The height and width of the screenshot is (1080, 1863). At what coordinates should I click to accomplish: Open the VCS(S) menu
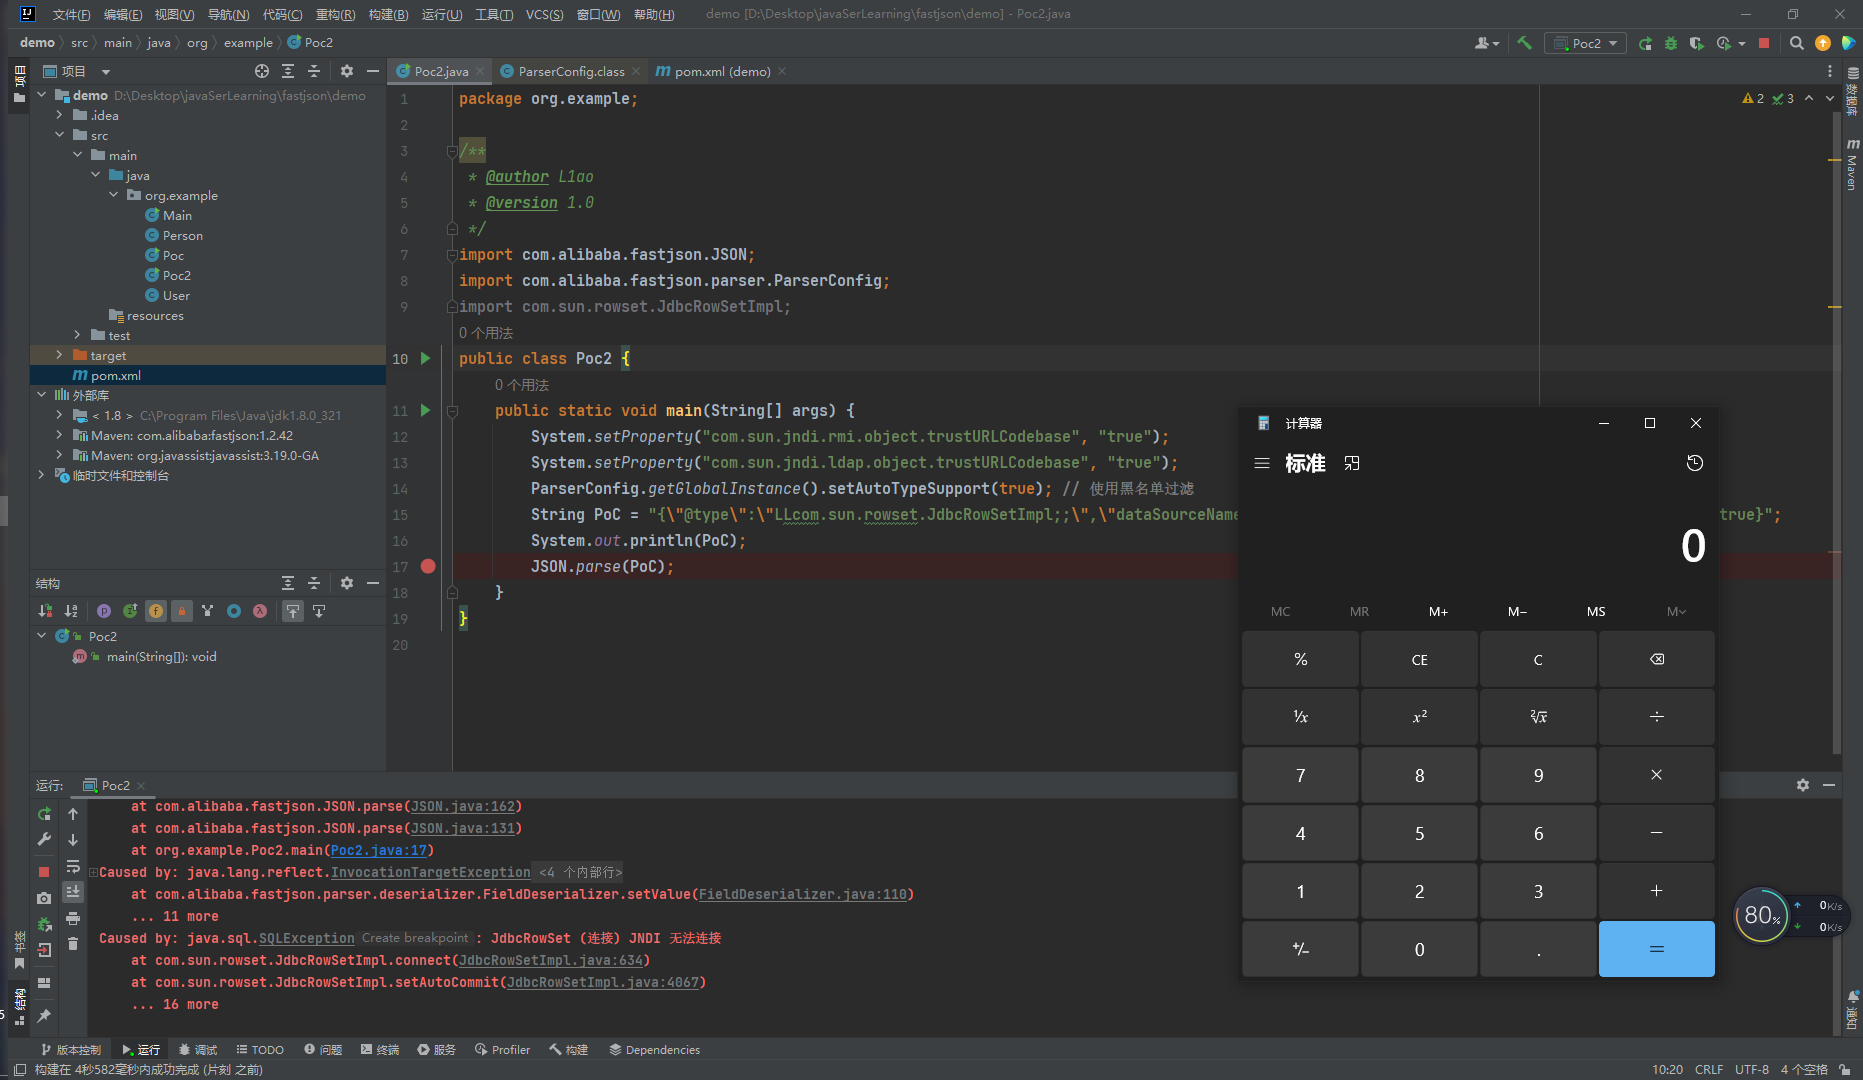click(544, 14)
